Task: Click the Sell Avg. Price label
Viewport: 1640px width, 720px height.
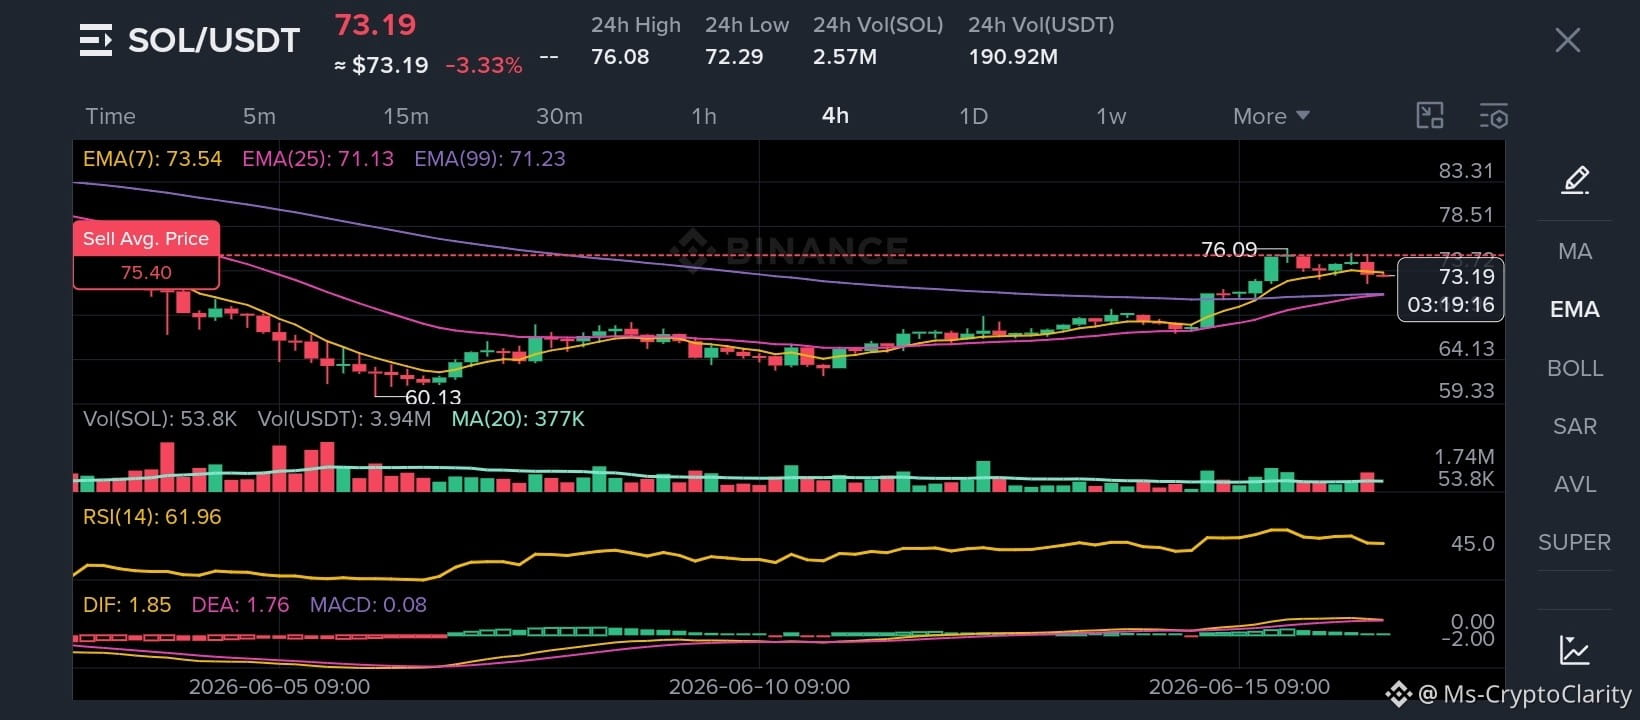Action: tap(146, 238)
